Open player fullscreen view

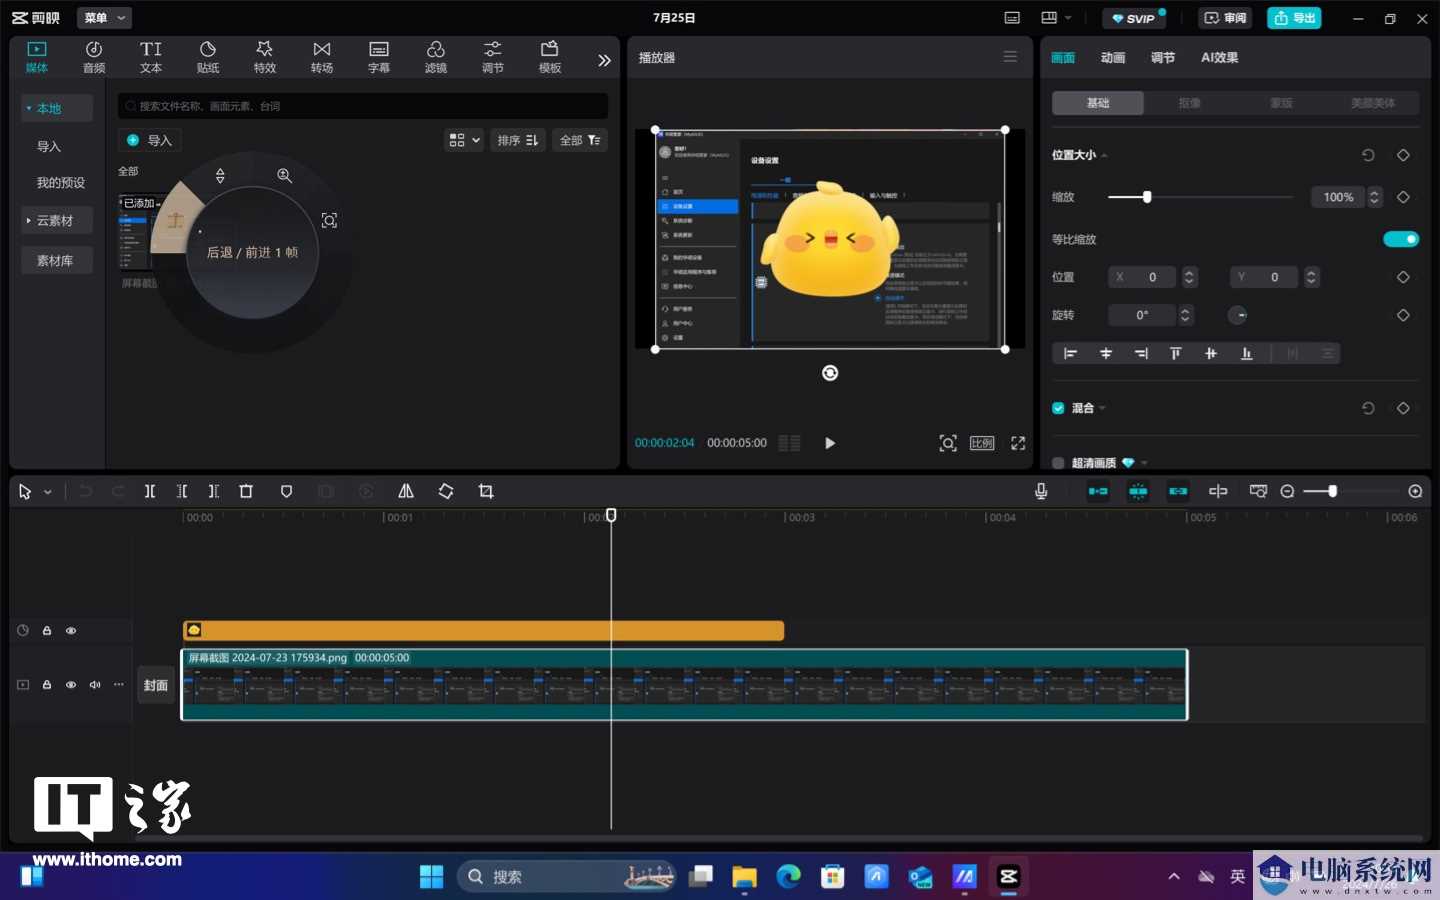point(1018,443)
